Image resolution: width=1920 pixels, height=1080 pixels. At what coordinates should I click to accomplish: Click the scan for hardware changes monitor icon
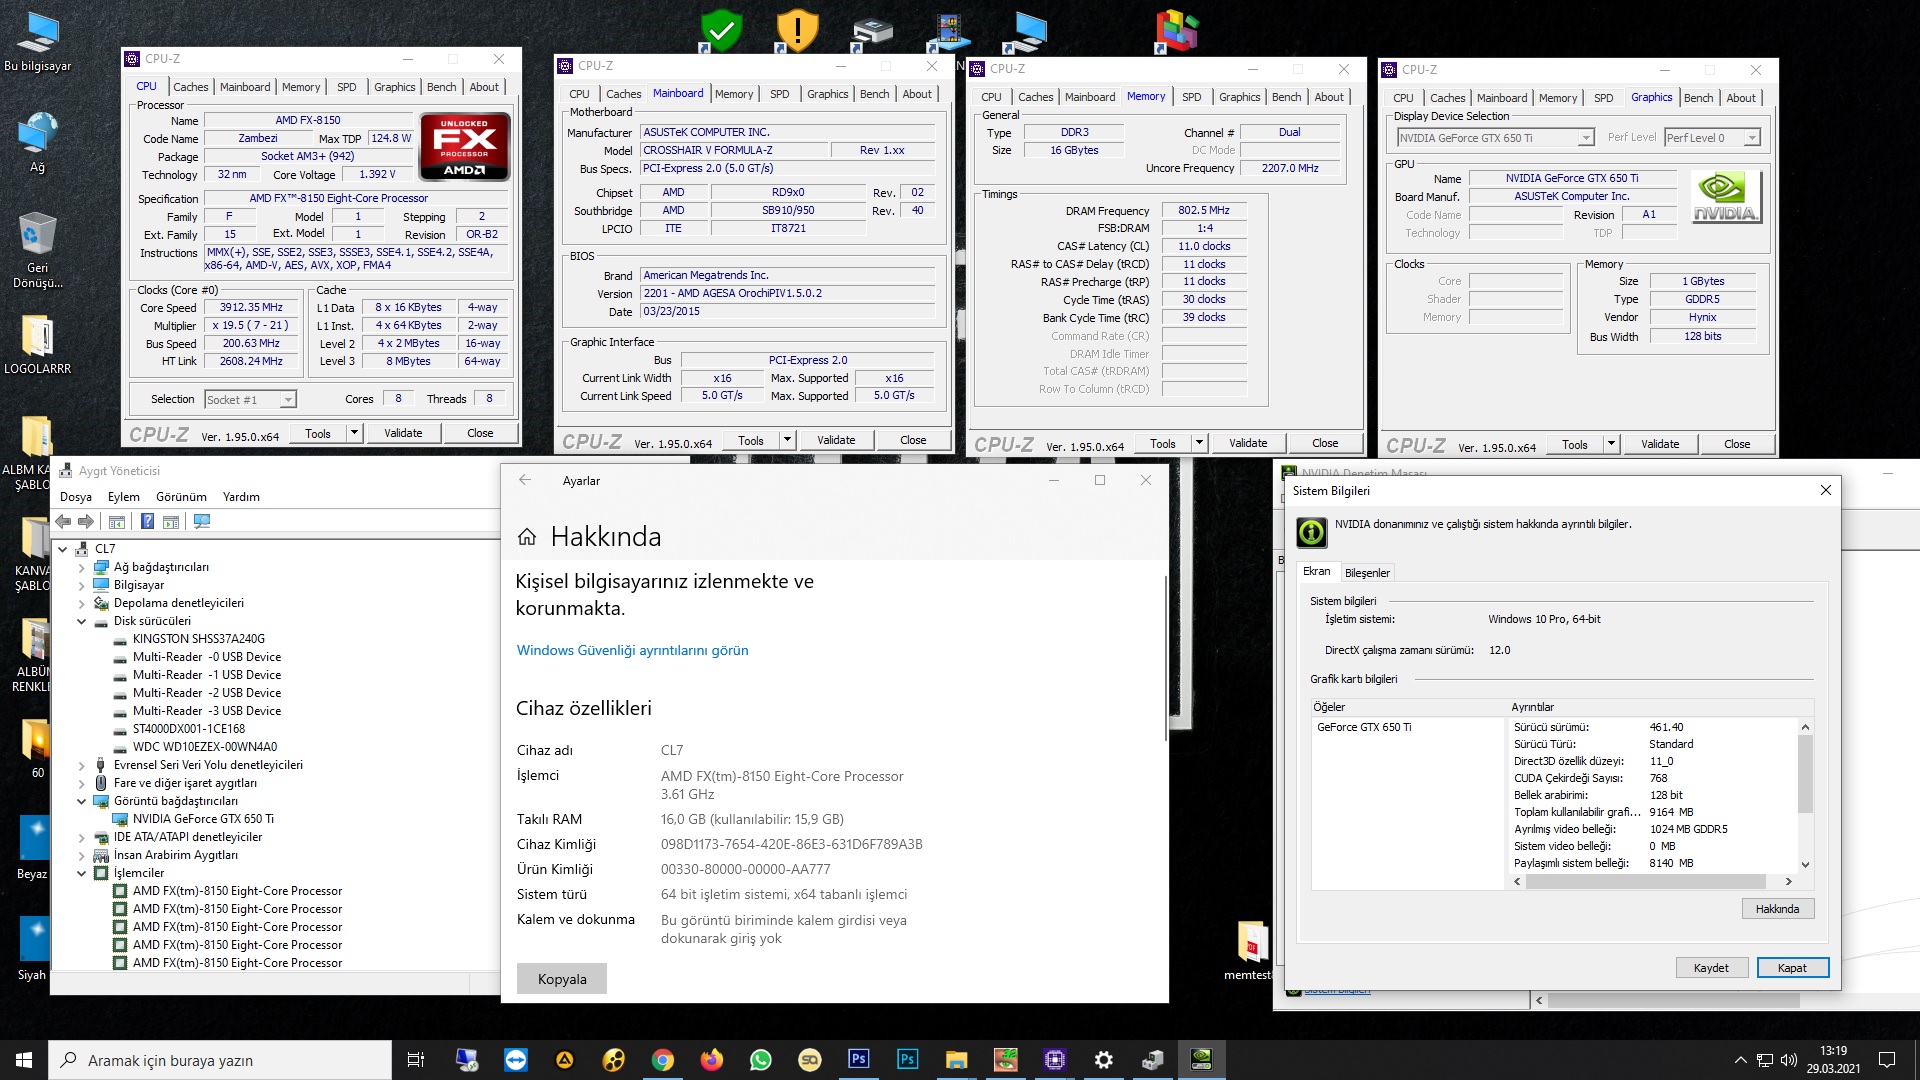pyautogui.click(x=202, y=521)
